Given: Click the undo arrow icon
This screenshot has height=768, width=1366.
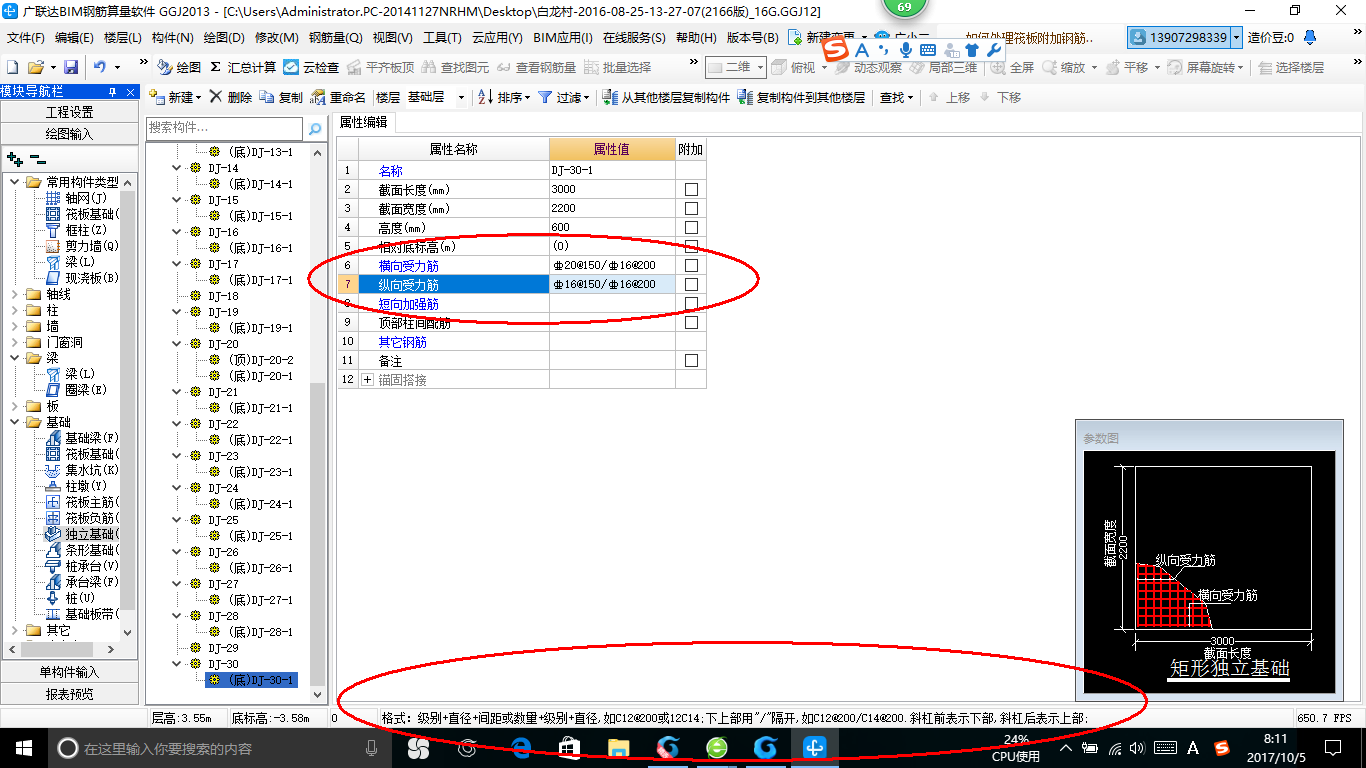Looking at the screenshot, I should [x=100, y=67].
